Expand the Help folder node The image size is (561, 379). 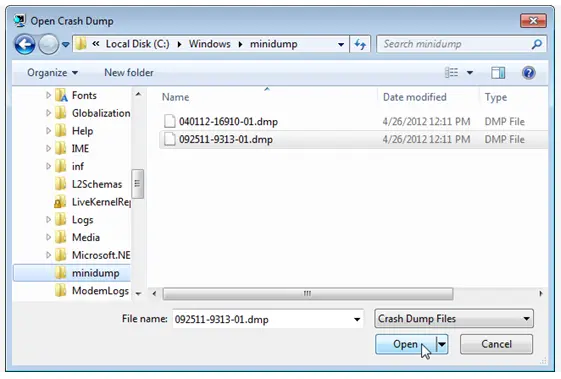pos(48,131)
